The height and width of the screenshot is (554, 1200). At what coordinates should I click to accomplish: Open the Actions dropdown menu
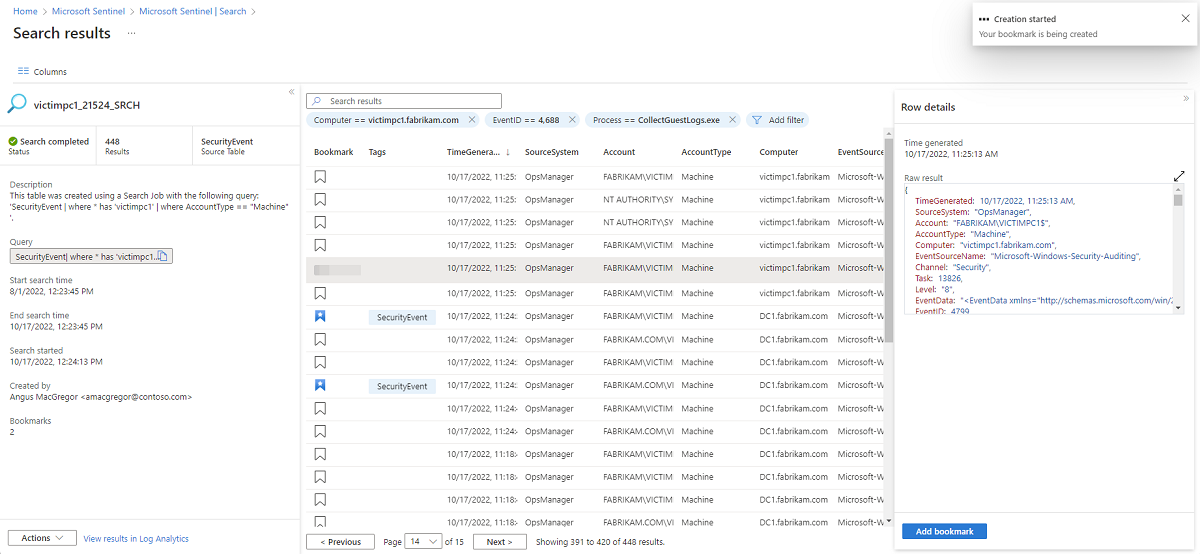[42, 538]
